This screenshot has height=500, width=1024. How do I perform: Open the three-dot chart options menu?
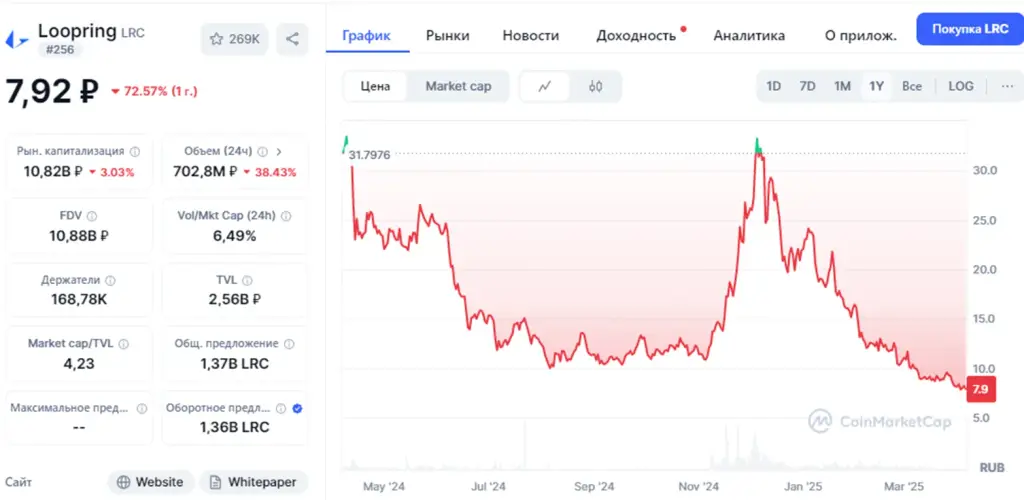point(1006,86)
